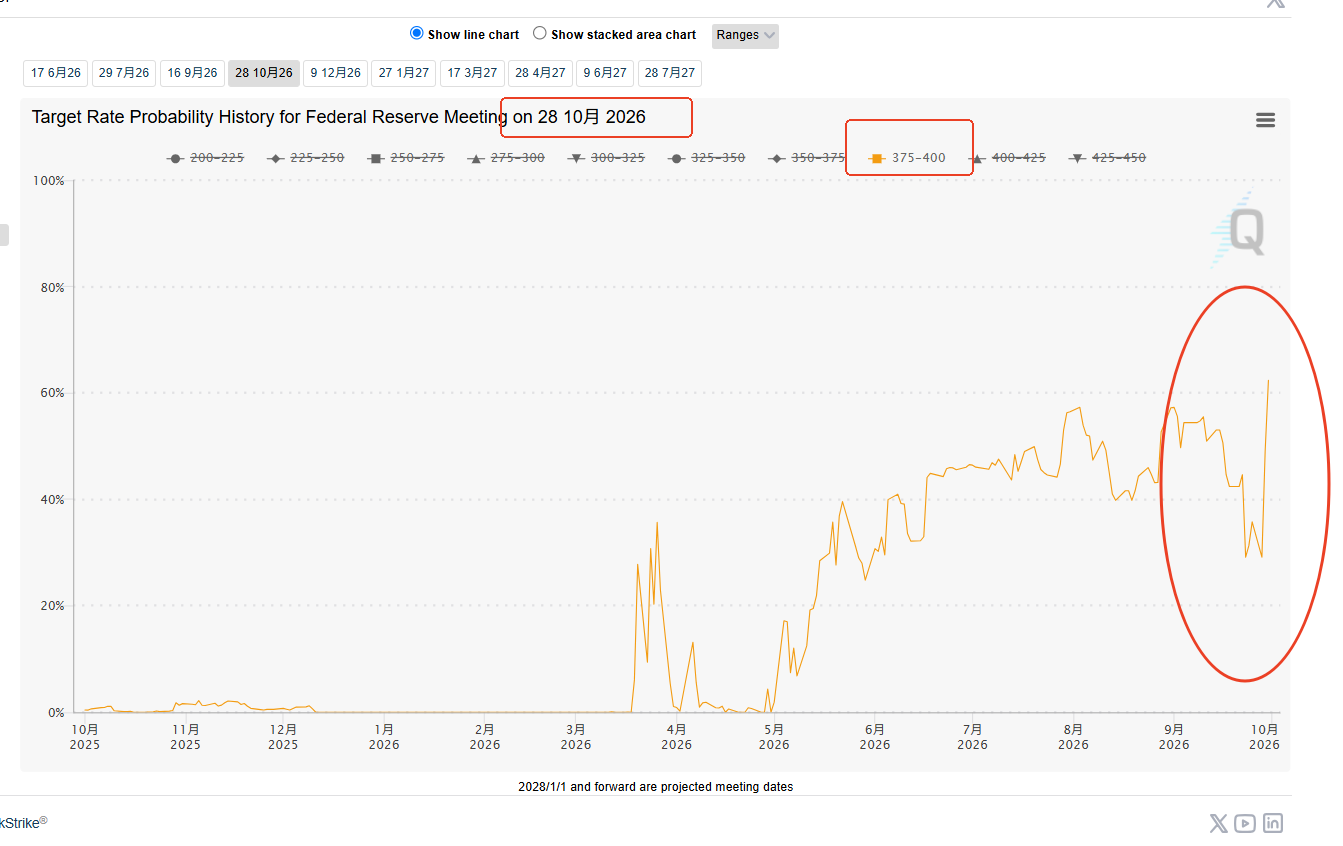This screenshot has width=1343, height=846.
Task: Click the 3月 2026 x-axis label
Action: pos(576,737)
